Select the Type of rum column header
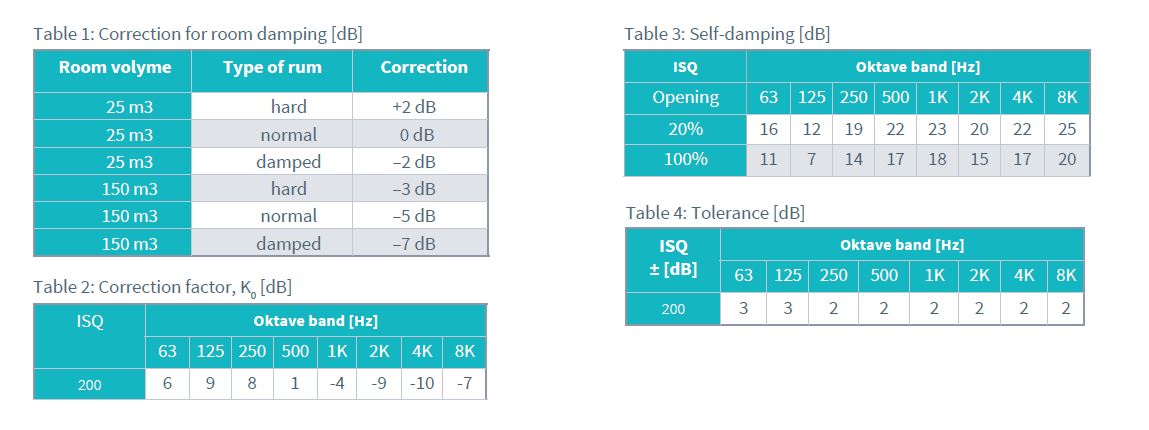1149x430 pixels. 272,67
